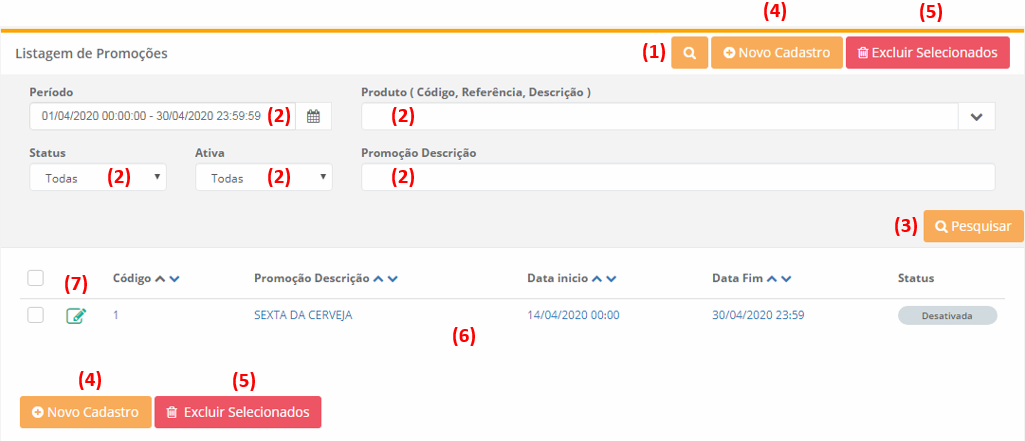Open the SEXTA DA CERVEJA promotion link

[303, 315]
